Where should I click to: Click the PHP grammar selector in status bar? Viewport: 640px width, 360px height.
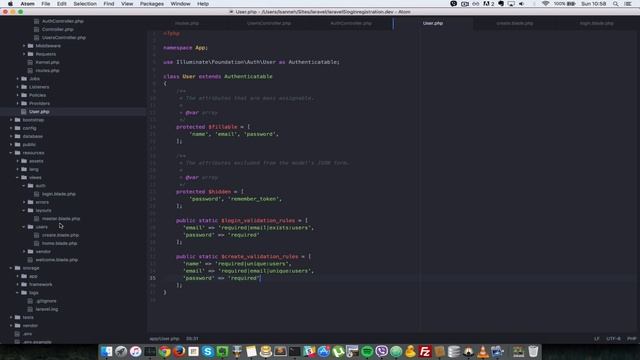coord(631,338)
